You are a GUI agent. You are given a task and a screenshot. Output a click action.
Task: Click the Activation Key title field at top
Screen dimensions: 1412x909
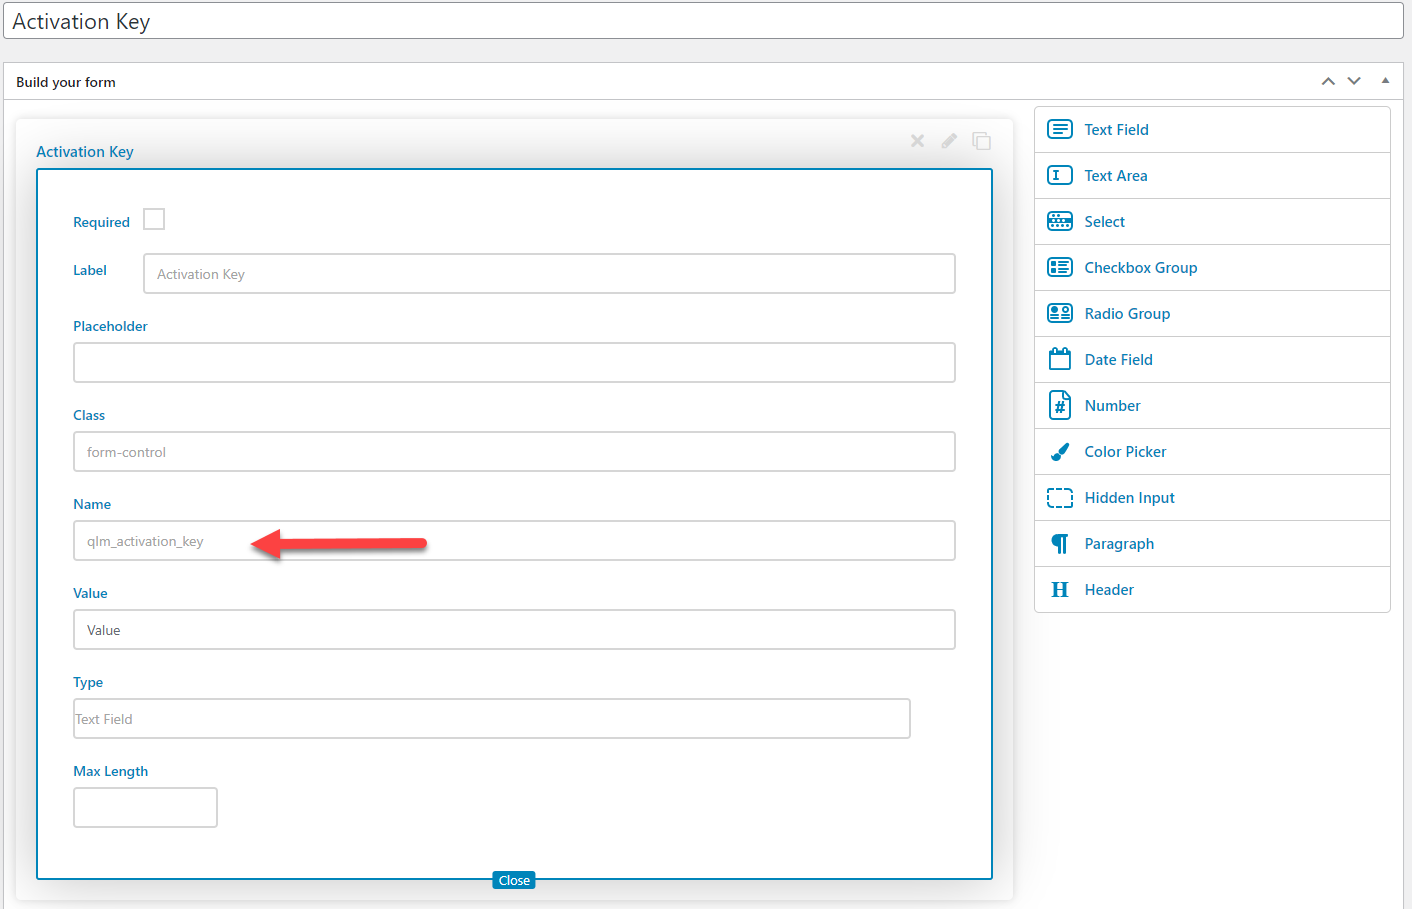point(703,21)
